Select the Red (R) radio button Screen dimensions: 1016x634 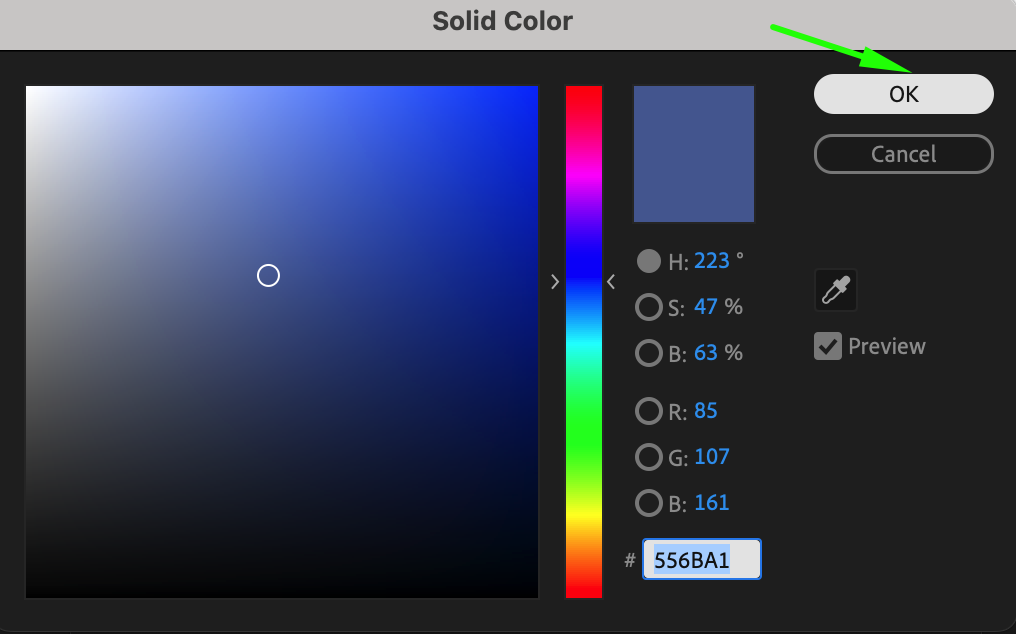tap(649, 411)
